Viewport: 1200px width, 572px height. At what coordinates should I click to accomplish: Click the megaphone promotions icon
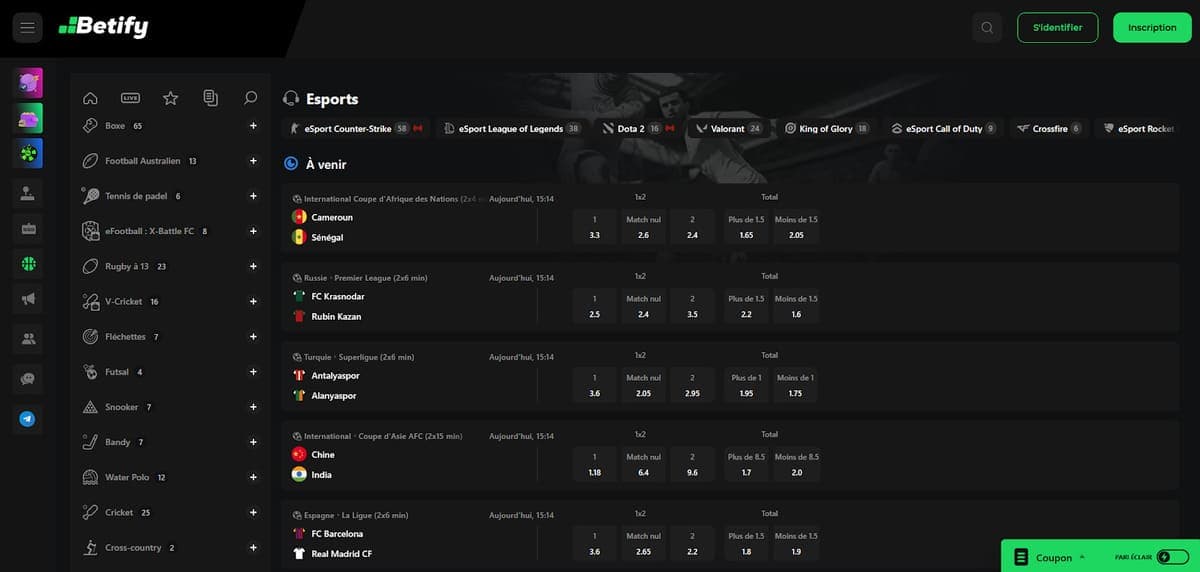point(27,298)
